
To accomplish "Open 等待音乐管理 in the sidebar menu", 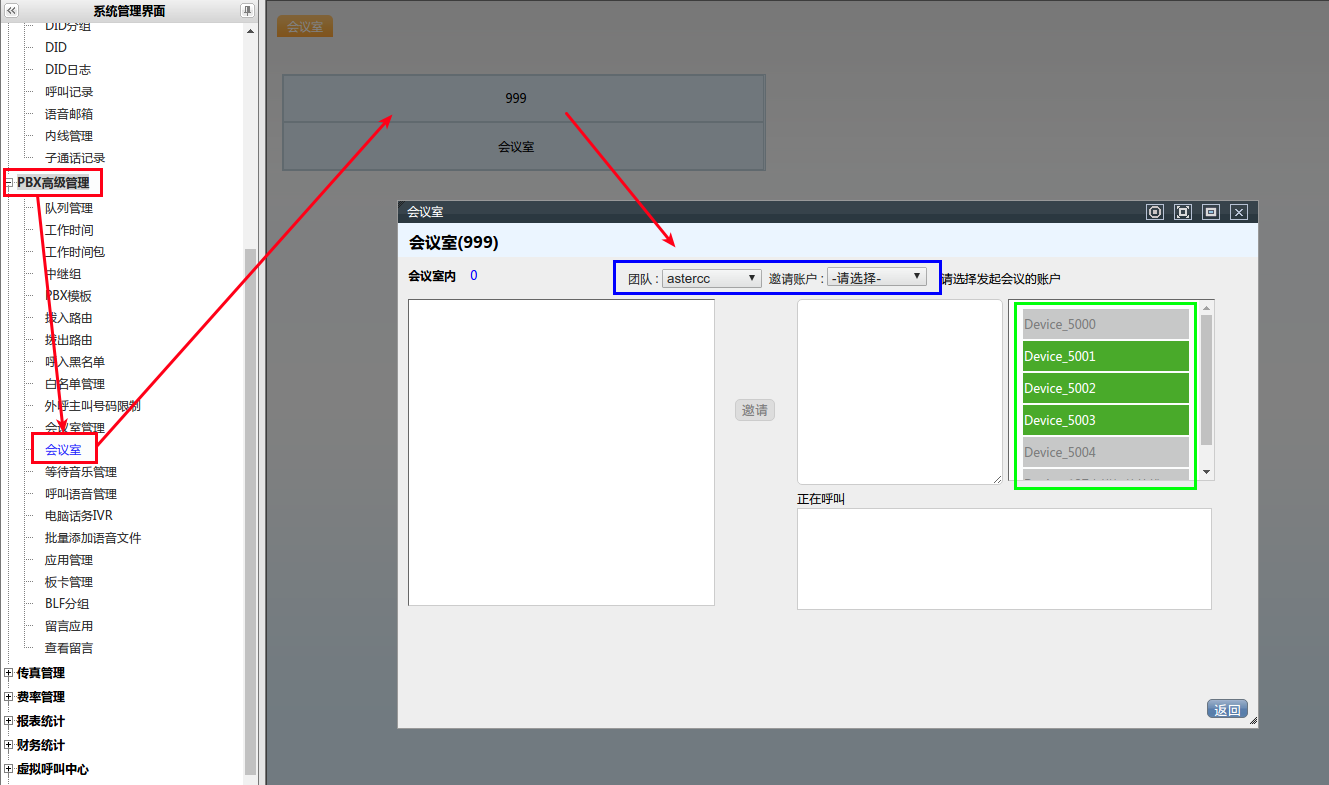I will 81,472.
